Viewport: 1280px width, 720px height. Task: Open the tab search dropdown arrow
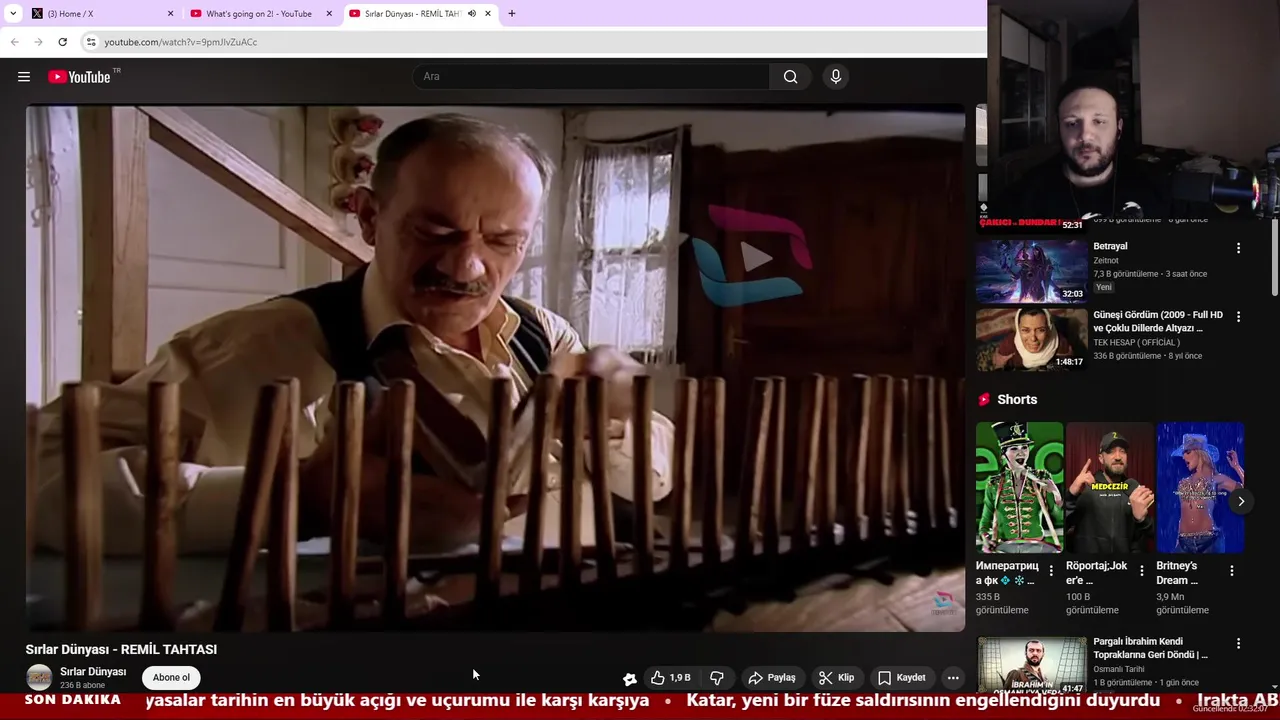(12, 14)
